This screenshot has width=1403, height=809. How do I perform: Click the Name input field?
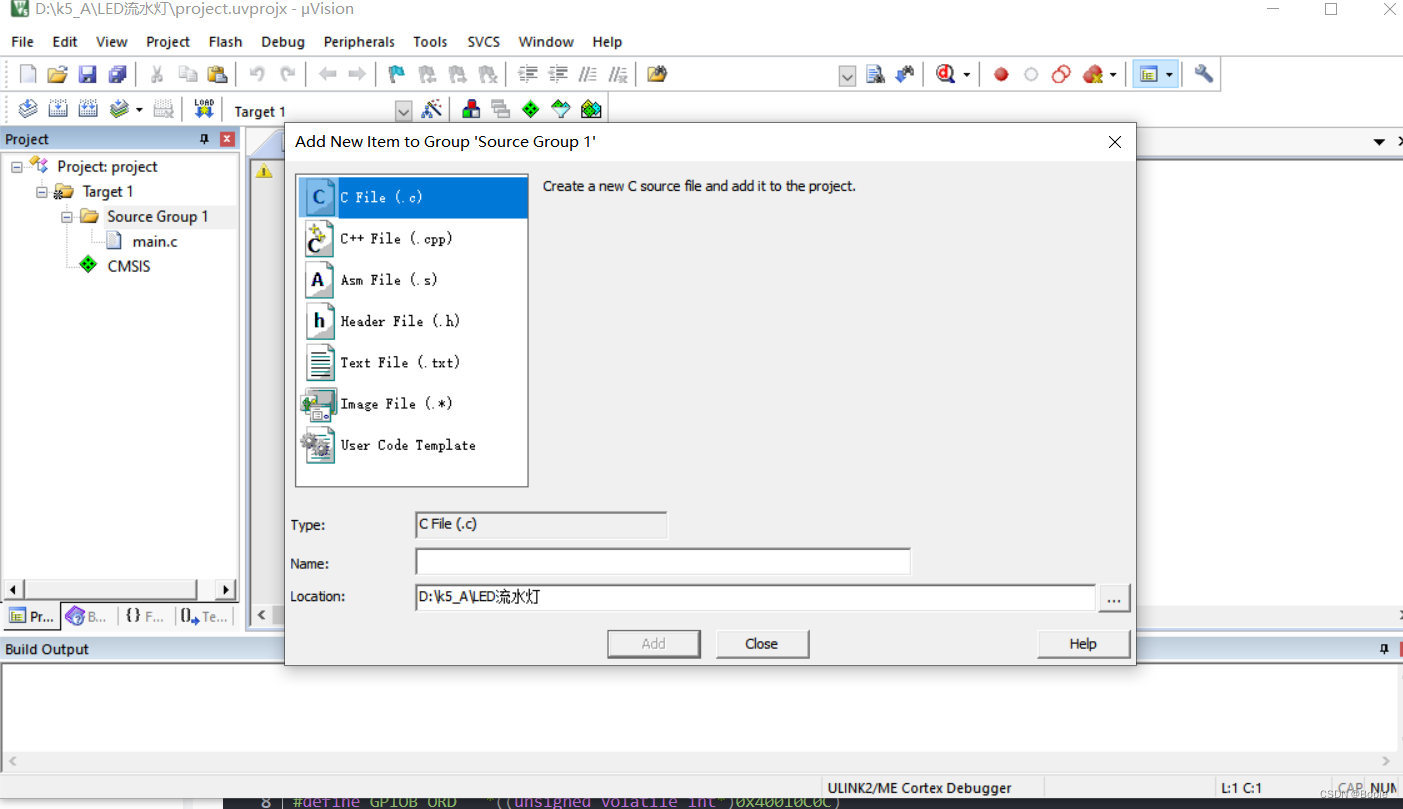point(663,562)
